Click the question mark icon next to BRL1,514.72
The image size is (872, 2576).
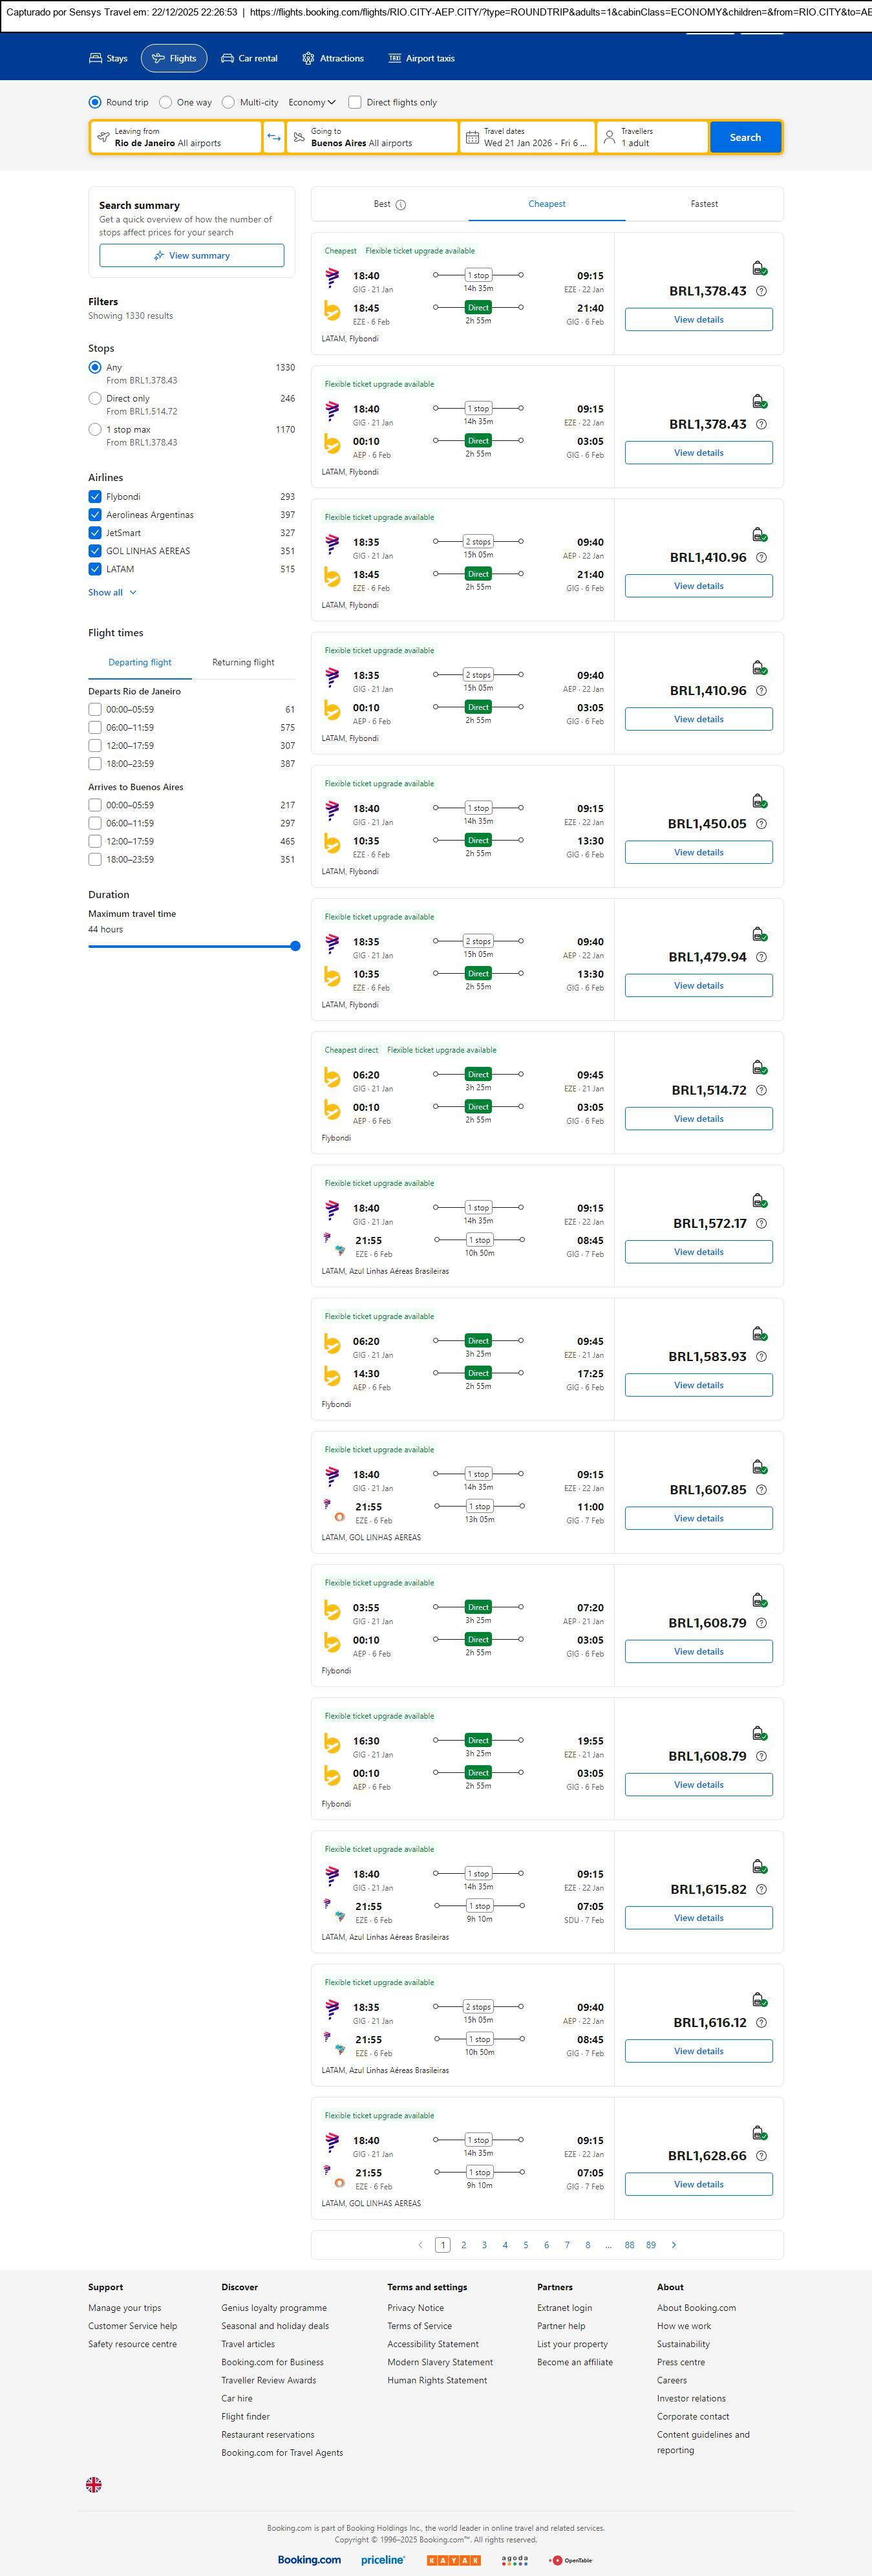pyautogui.click(x=761, y=1090)
